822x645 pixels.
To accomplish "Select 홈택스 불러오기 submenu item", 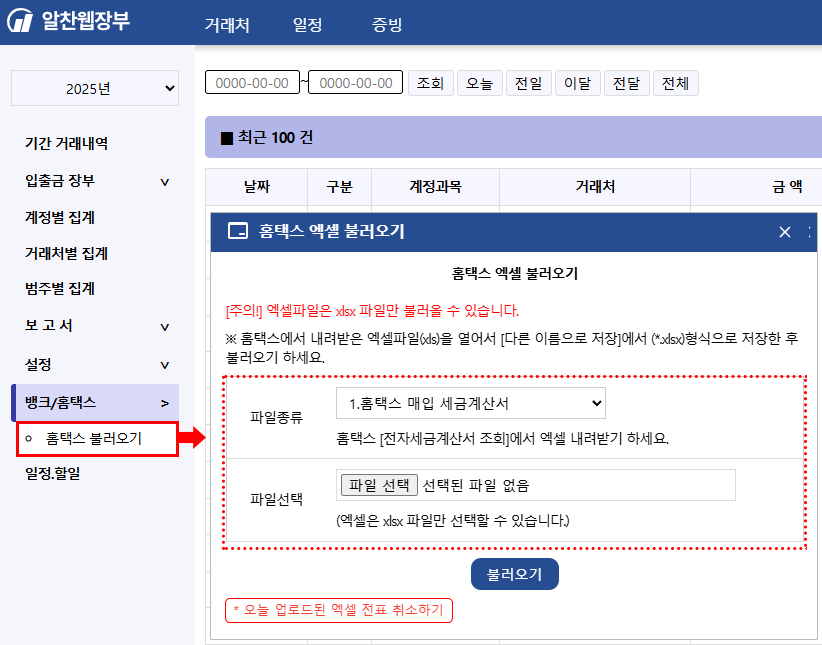I will (98, 438).
